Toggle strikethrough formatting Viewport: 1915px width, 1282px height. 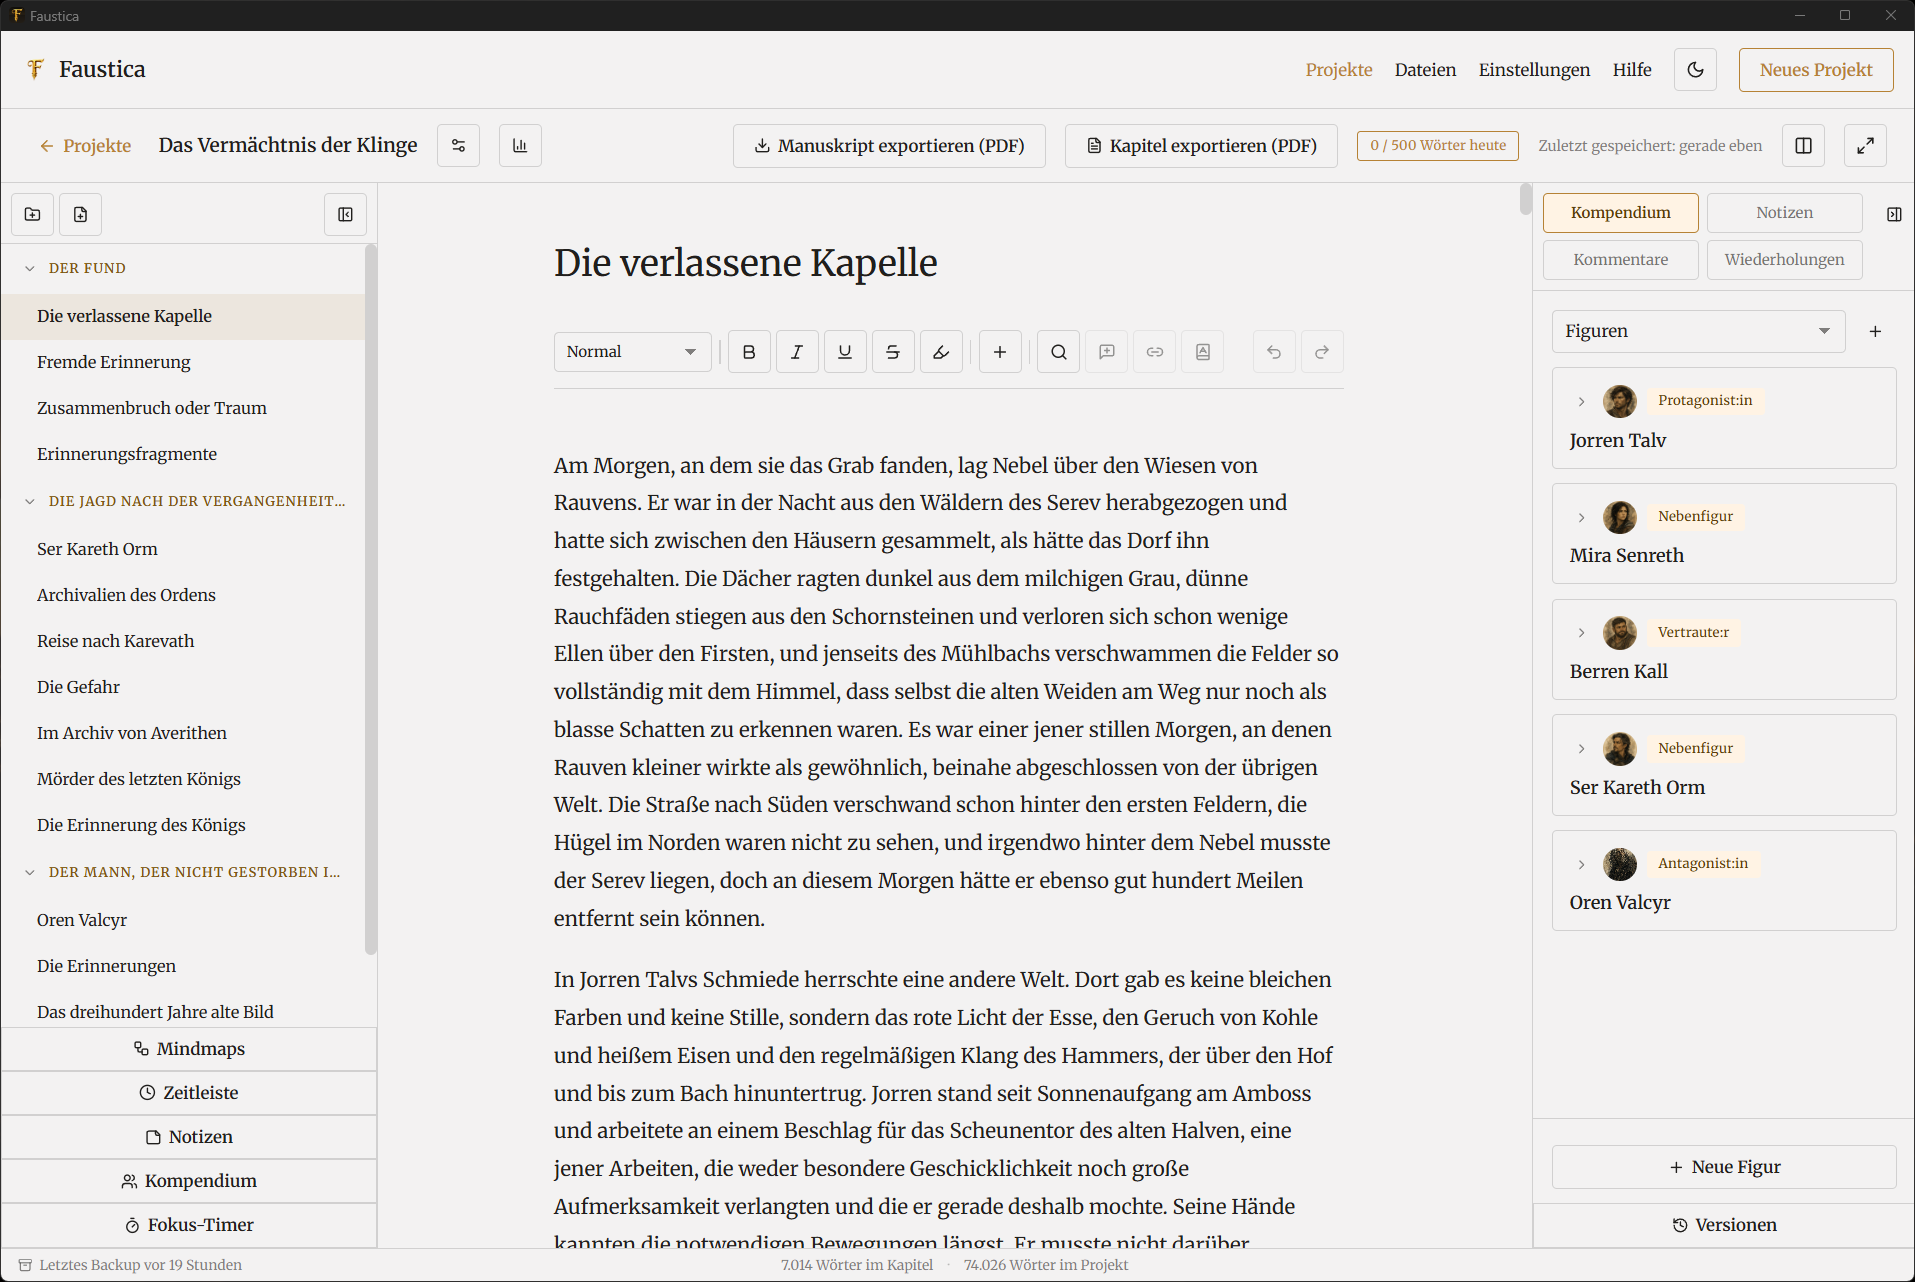pos(893,352)
